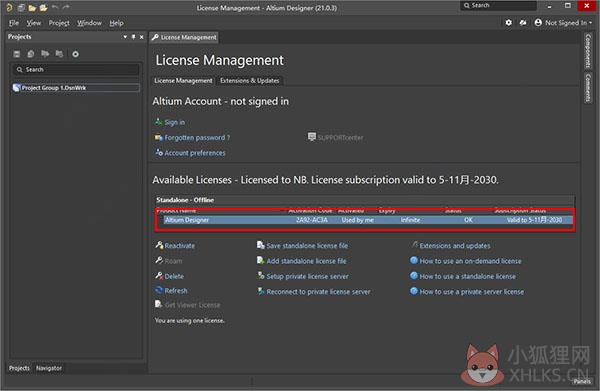Expand the Not Signed In account dropdown

[563, 23]
